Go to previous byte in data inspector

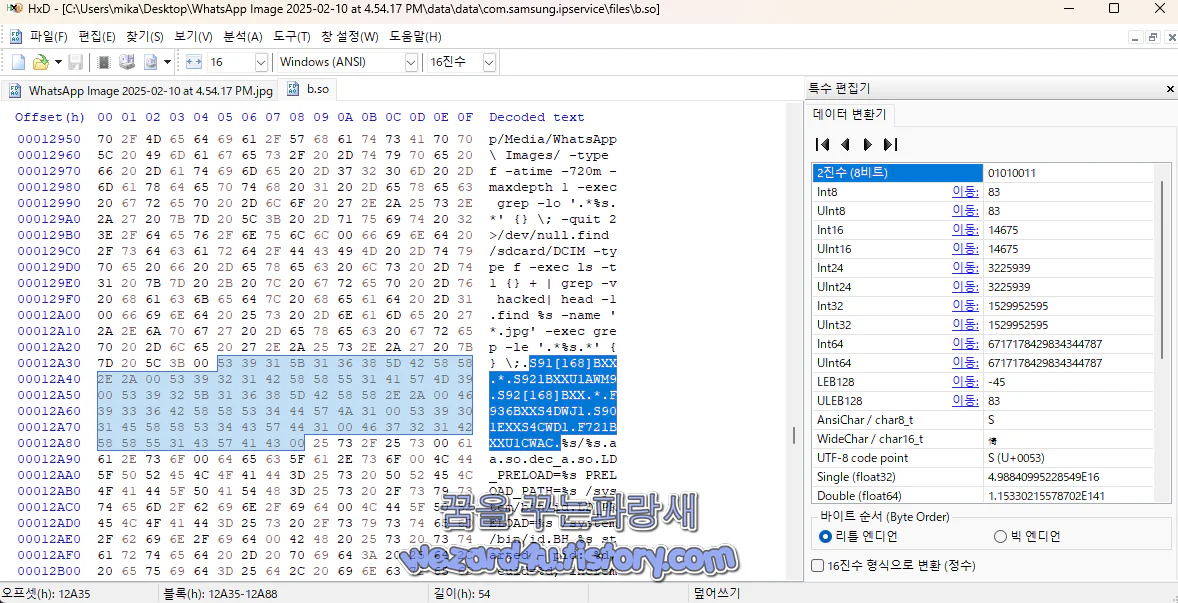(845, 144)
